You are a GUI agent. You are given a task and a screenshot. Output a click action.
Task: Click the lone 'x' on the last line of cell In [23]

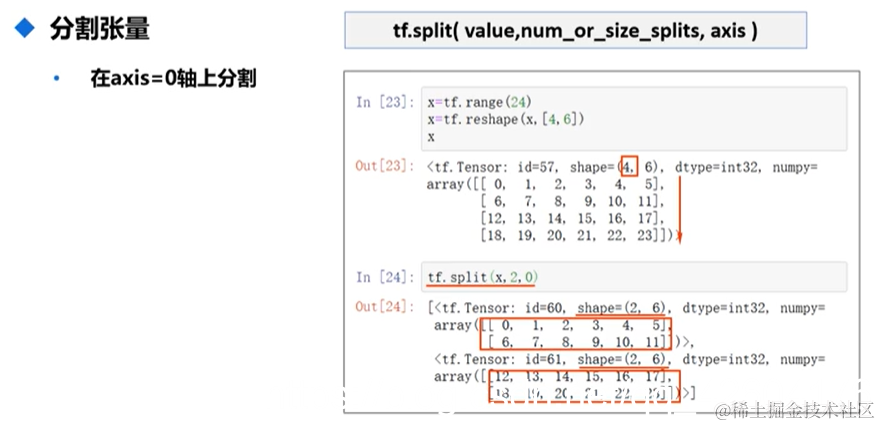pyautogui.click(x=431, y=137)
